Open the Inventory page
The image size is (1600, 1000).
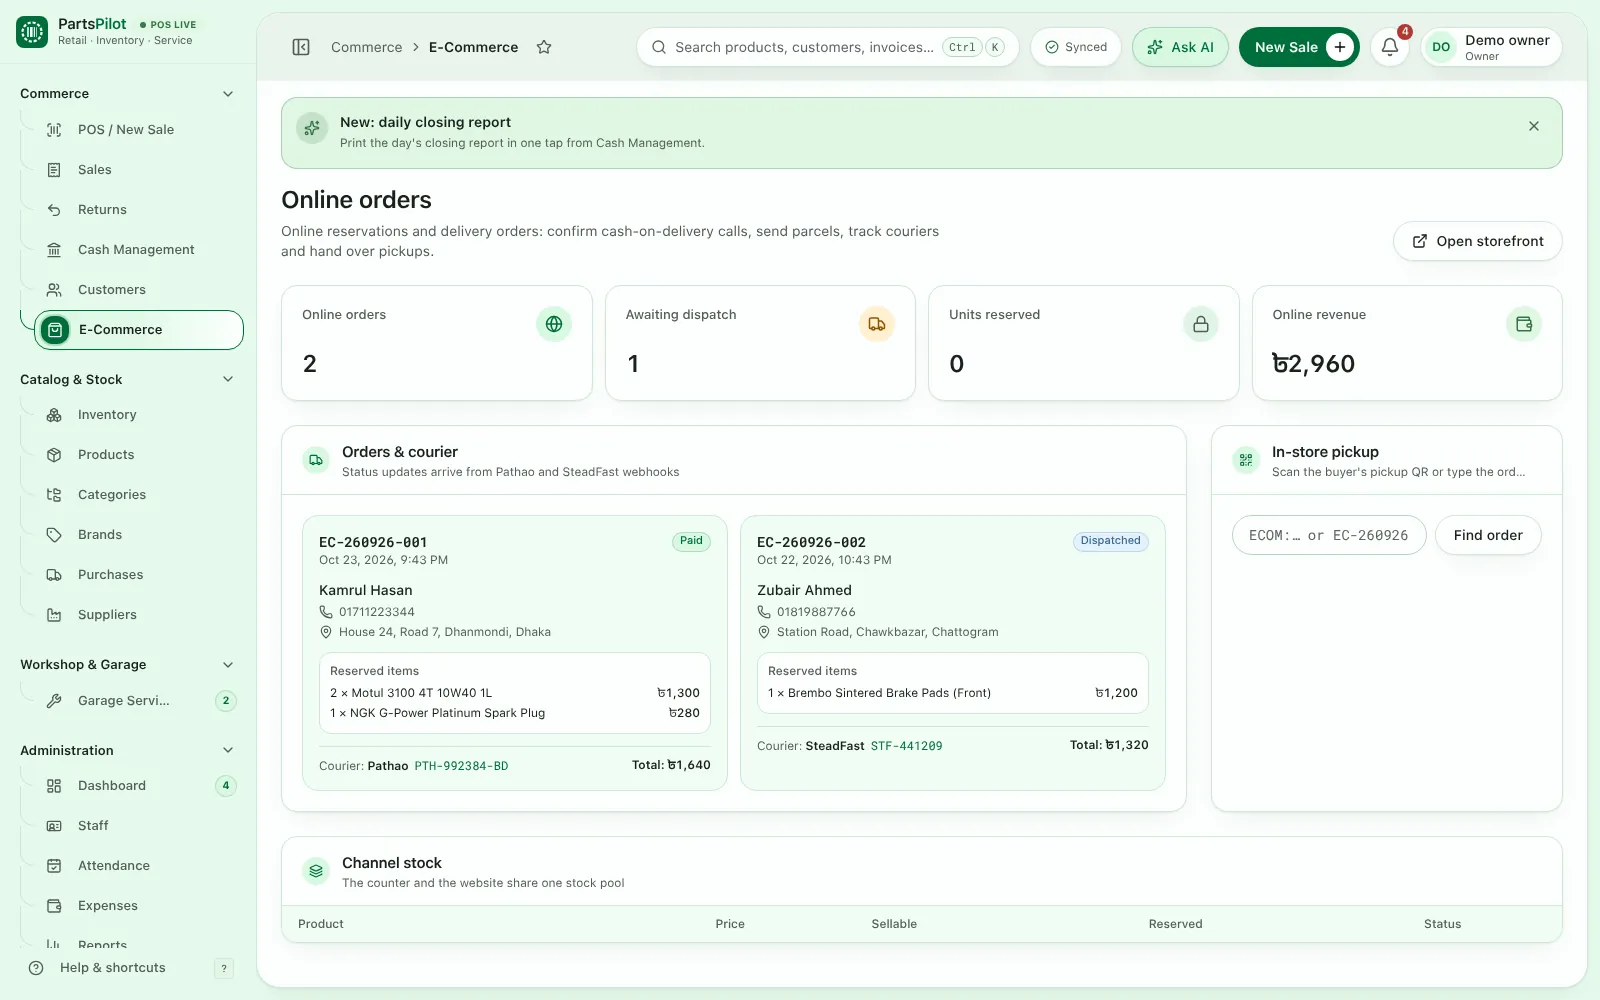point(139,415)
